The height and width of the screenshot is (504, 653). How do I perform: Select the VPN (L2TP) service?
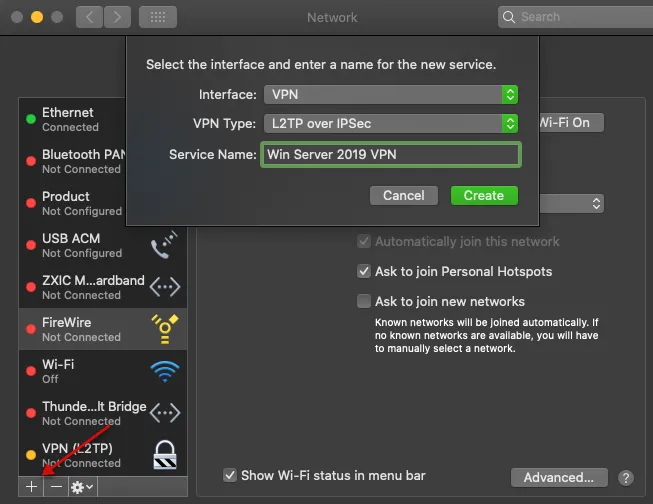click(x=103, y=455)
